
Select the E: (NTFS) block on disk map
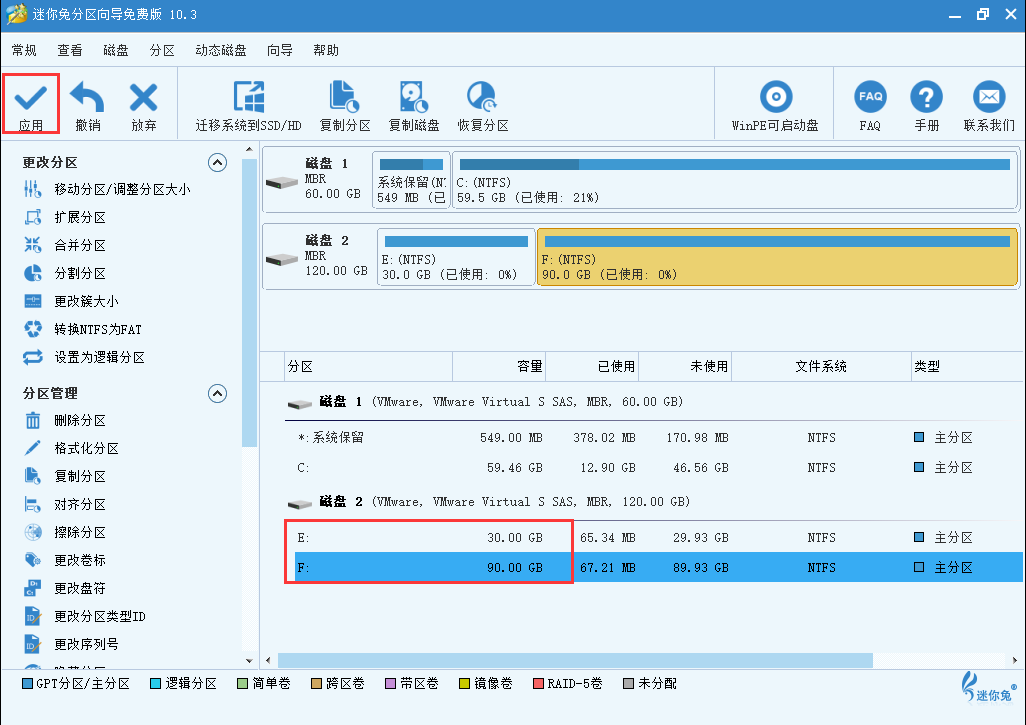456,257
